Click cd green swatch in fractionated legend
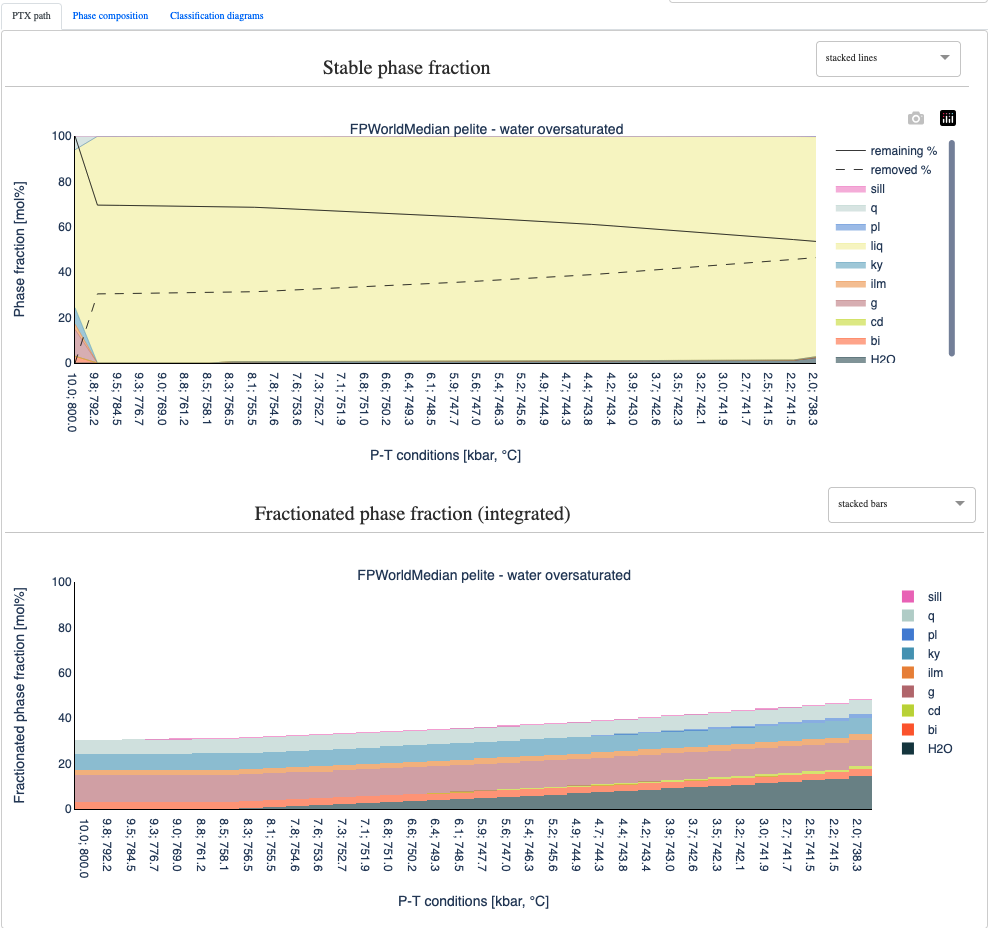This screenshot has height=928, width=990. click(x=908, y=711)
